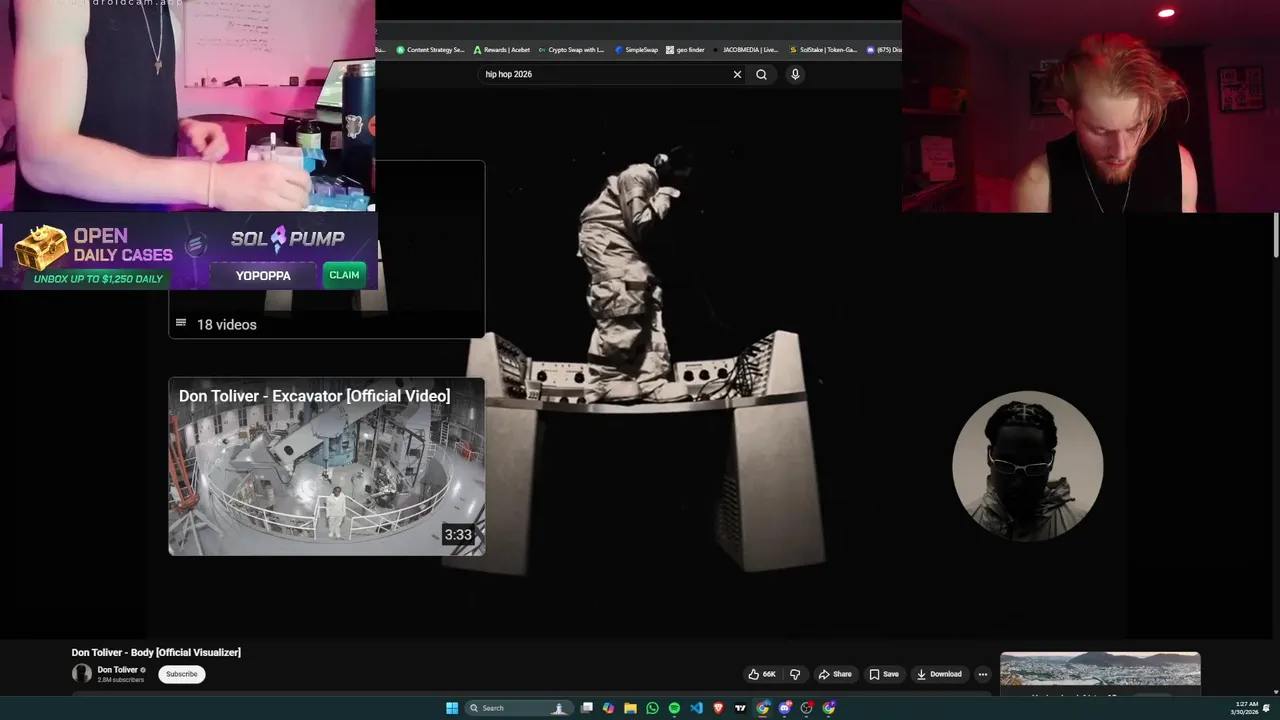Click the circular artist avatar overlay

1028,466
